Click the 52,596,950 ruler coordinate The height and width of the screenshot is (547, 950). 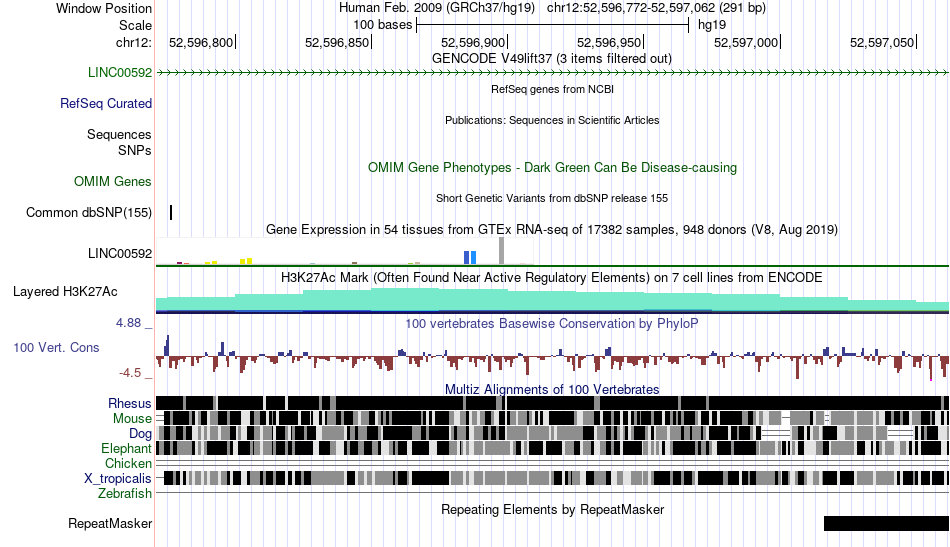tap(609, 42)
